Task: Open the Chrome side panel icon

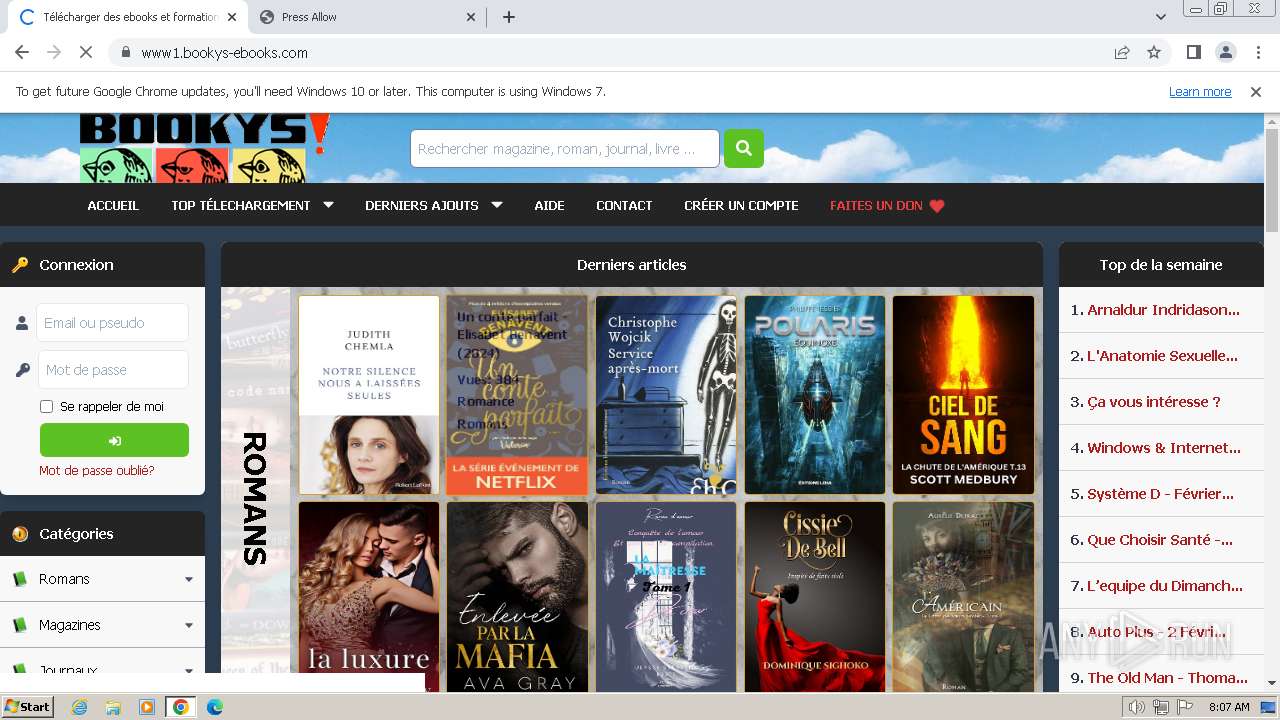Action: click(x=1193, y=52)
